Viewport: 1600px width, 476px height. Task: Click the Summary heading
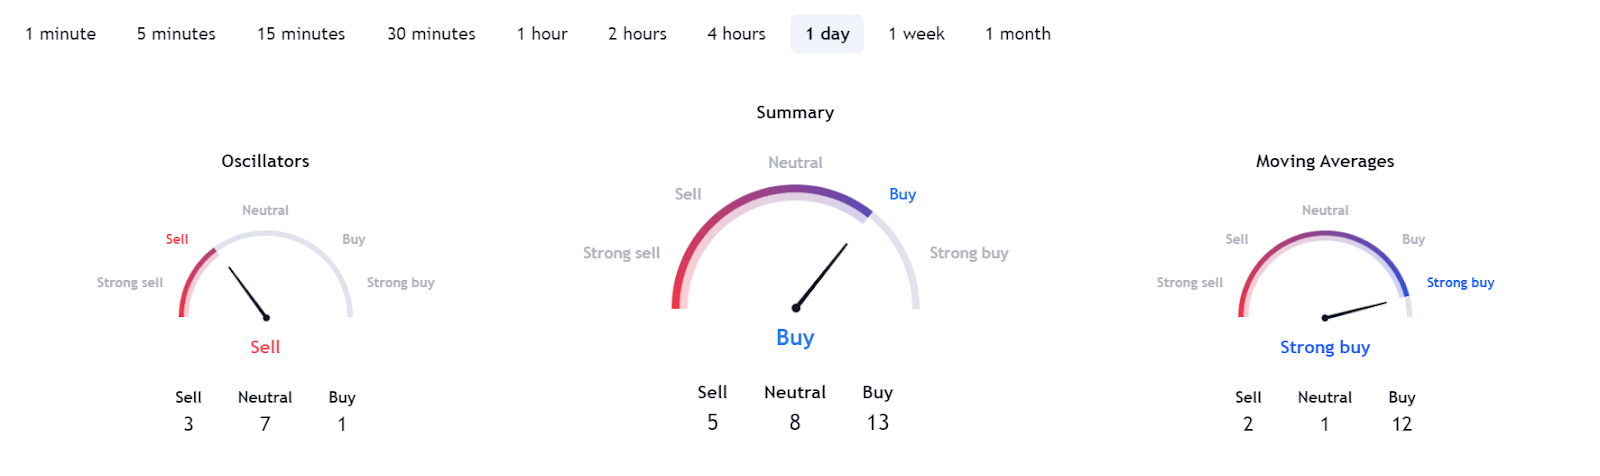(795, 112)
